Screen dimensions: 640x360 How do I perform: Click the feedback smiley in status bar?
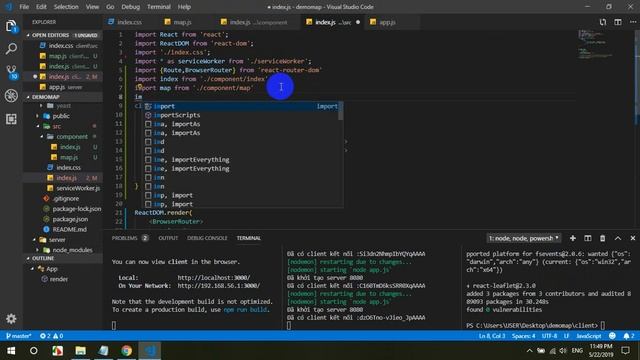pyautogui.click(x=612, y=336)
